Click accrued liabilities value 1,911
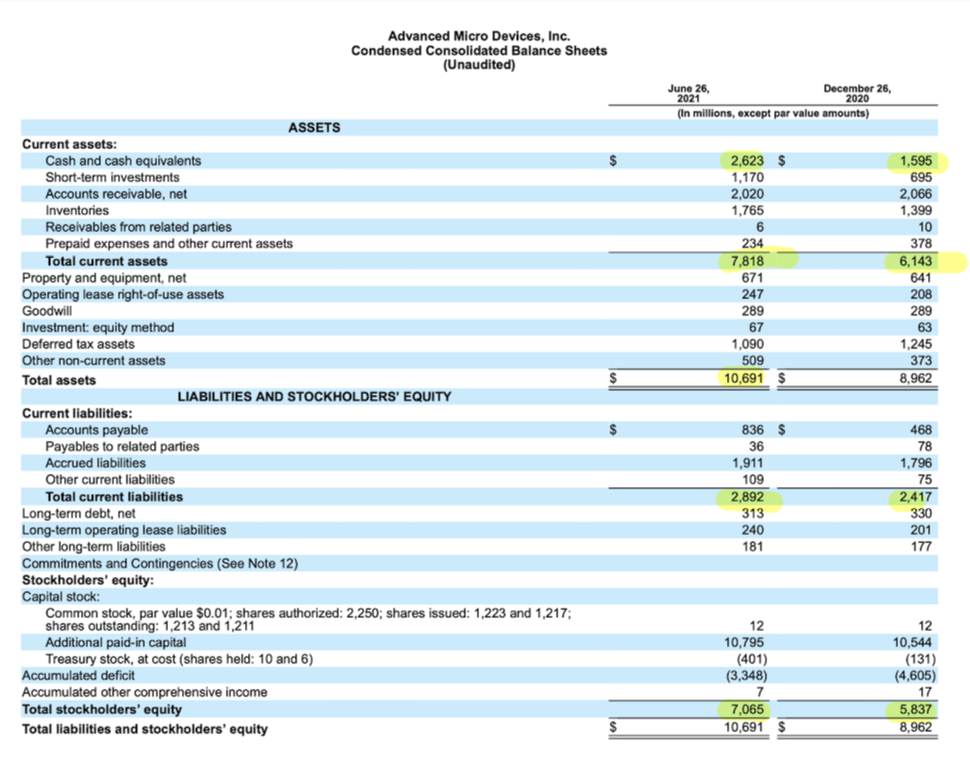 coord(747,463)
